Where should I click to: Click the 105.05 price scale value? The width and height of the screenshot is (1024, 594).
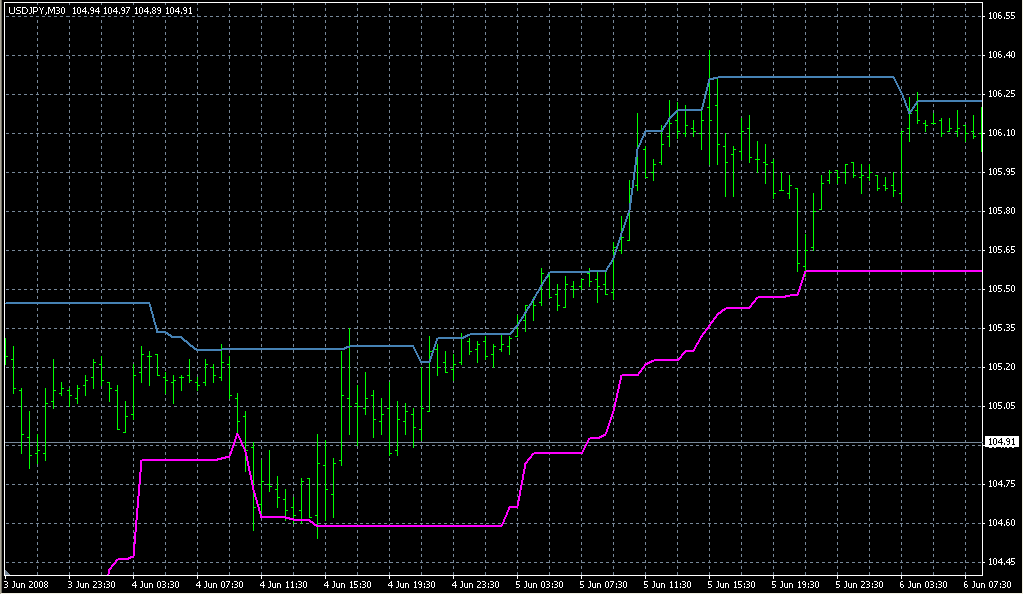click(1001, 406)
